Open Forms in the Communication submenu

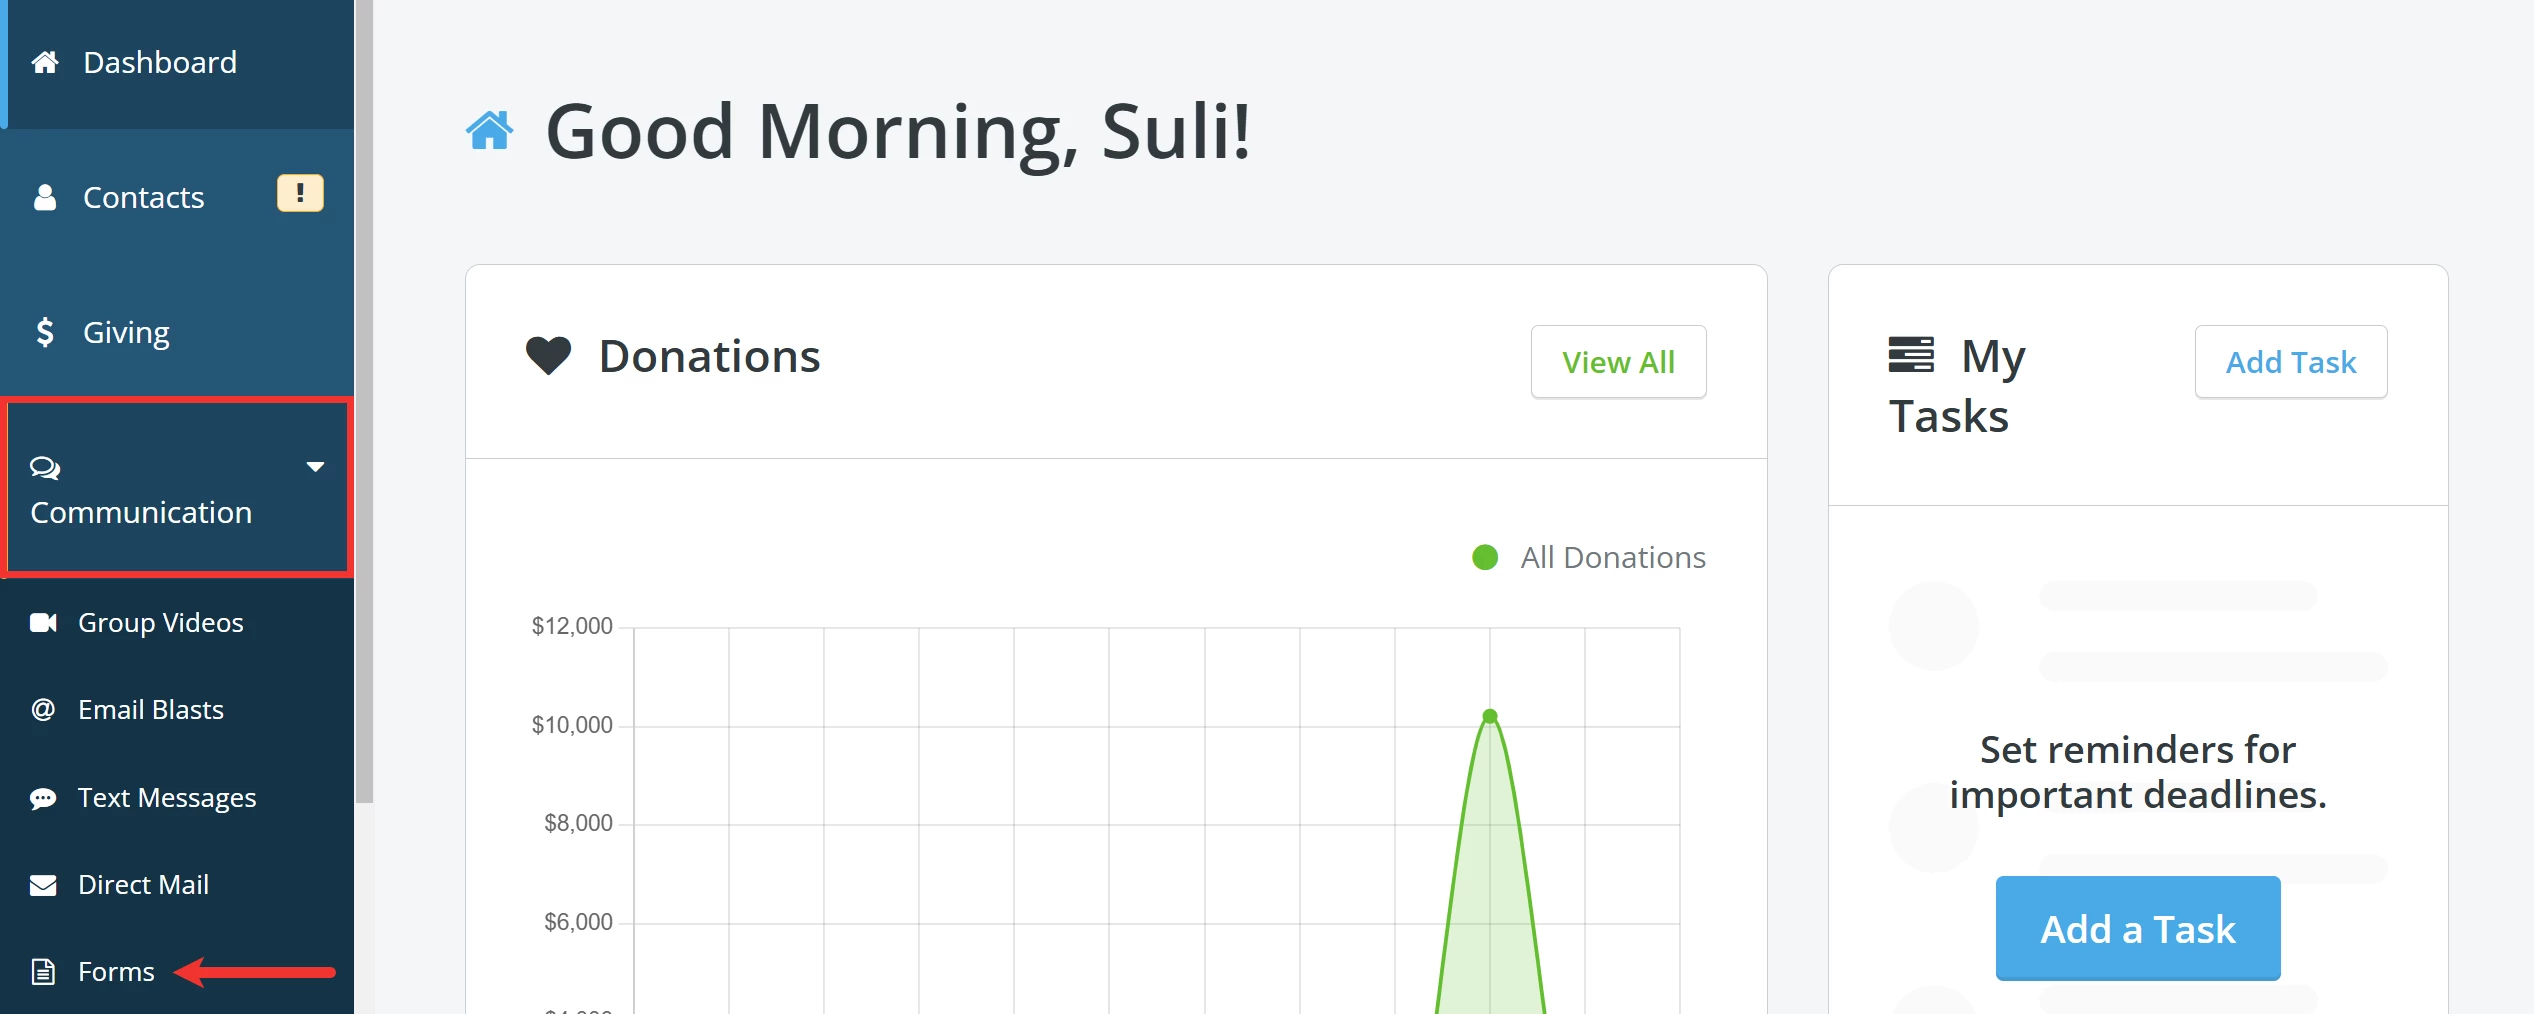[177, 972]
